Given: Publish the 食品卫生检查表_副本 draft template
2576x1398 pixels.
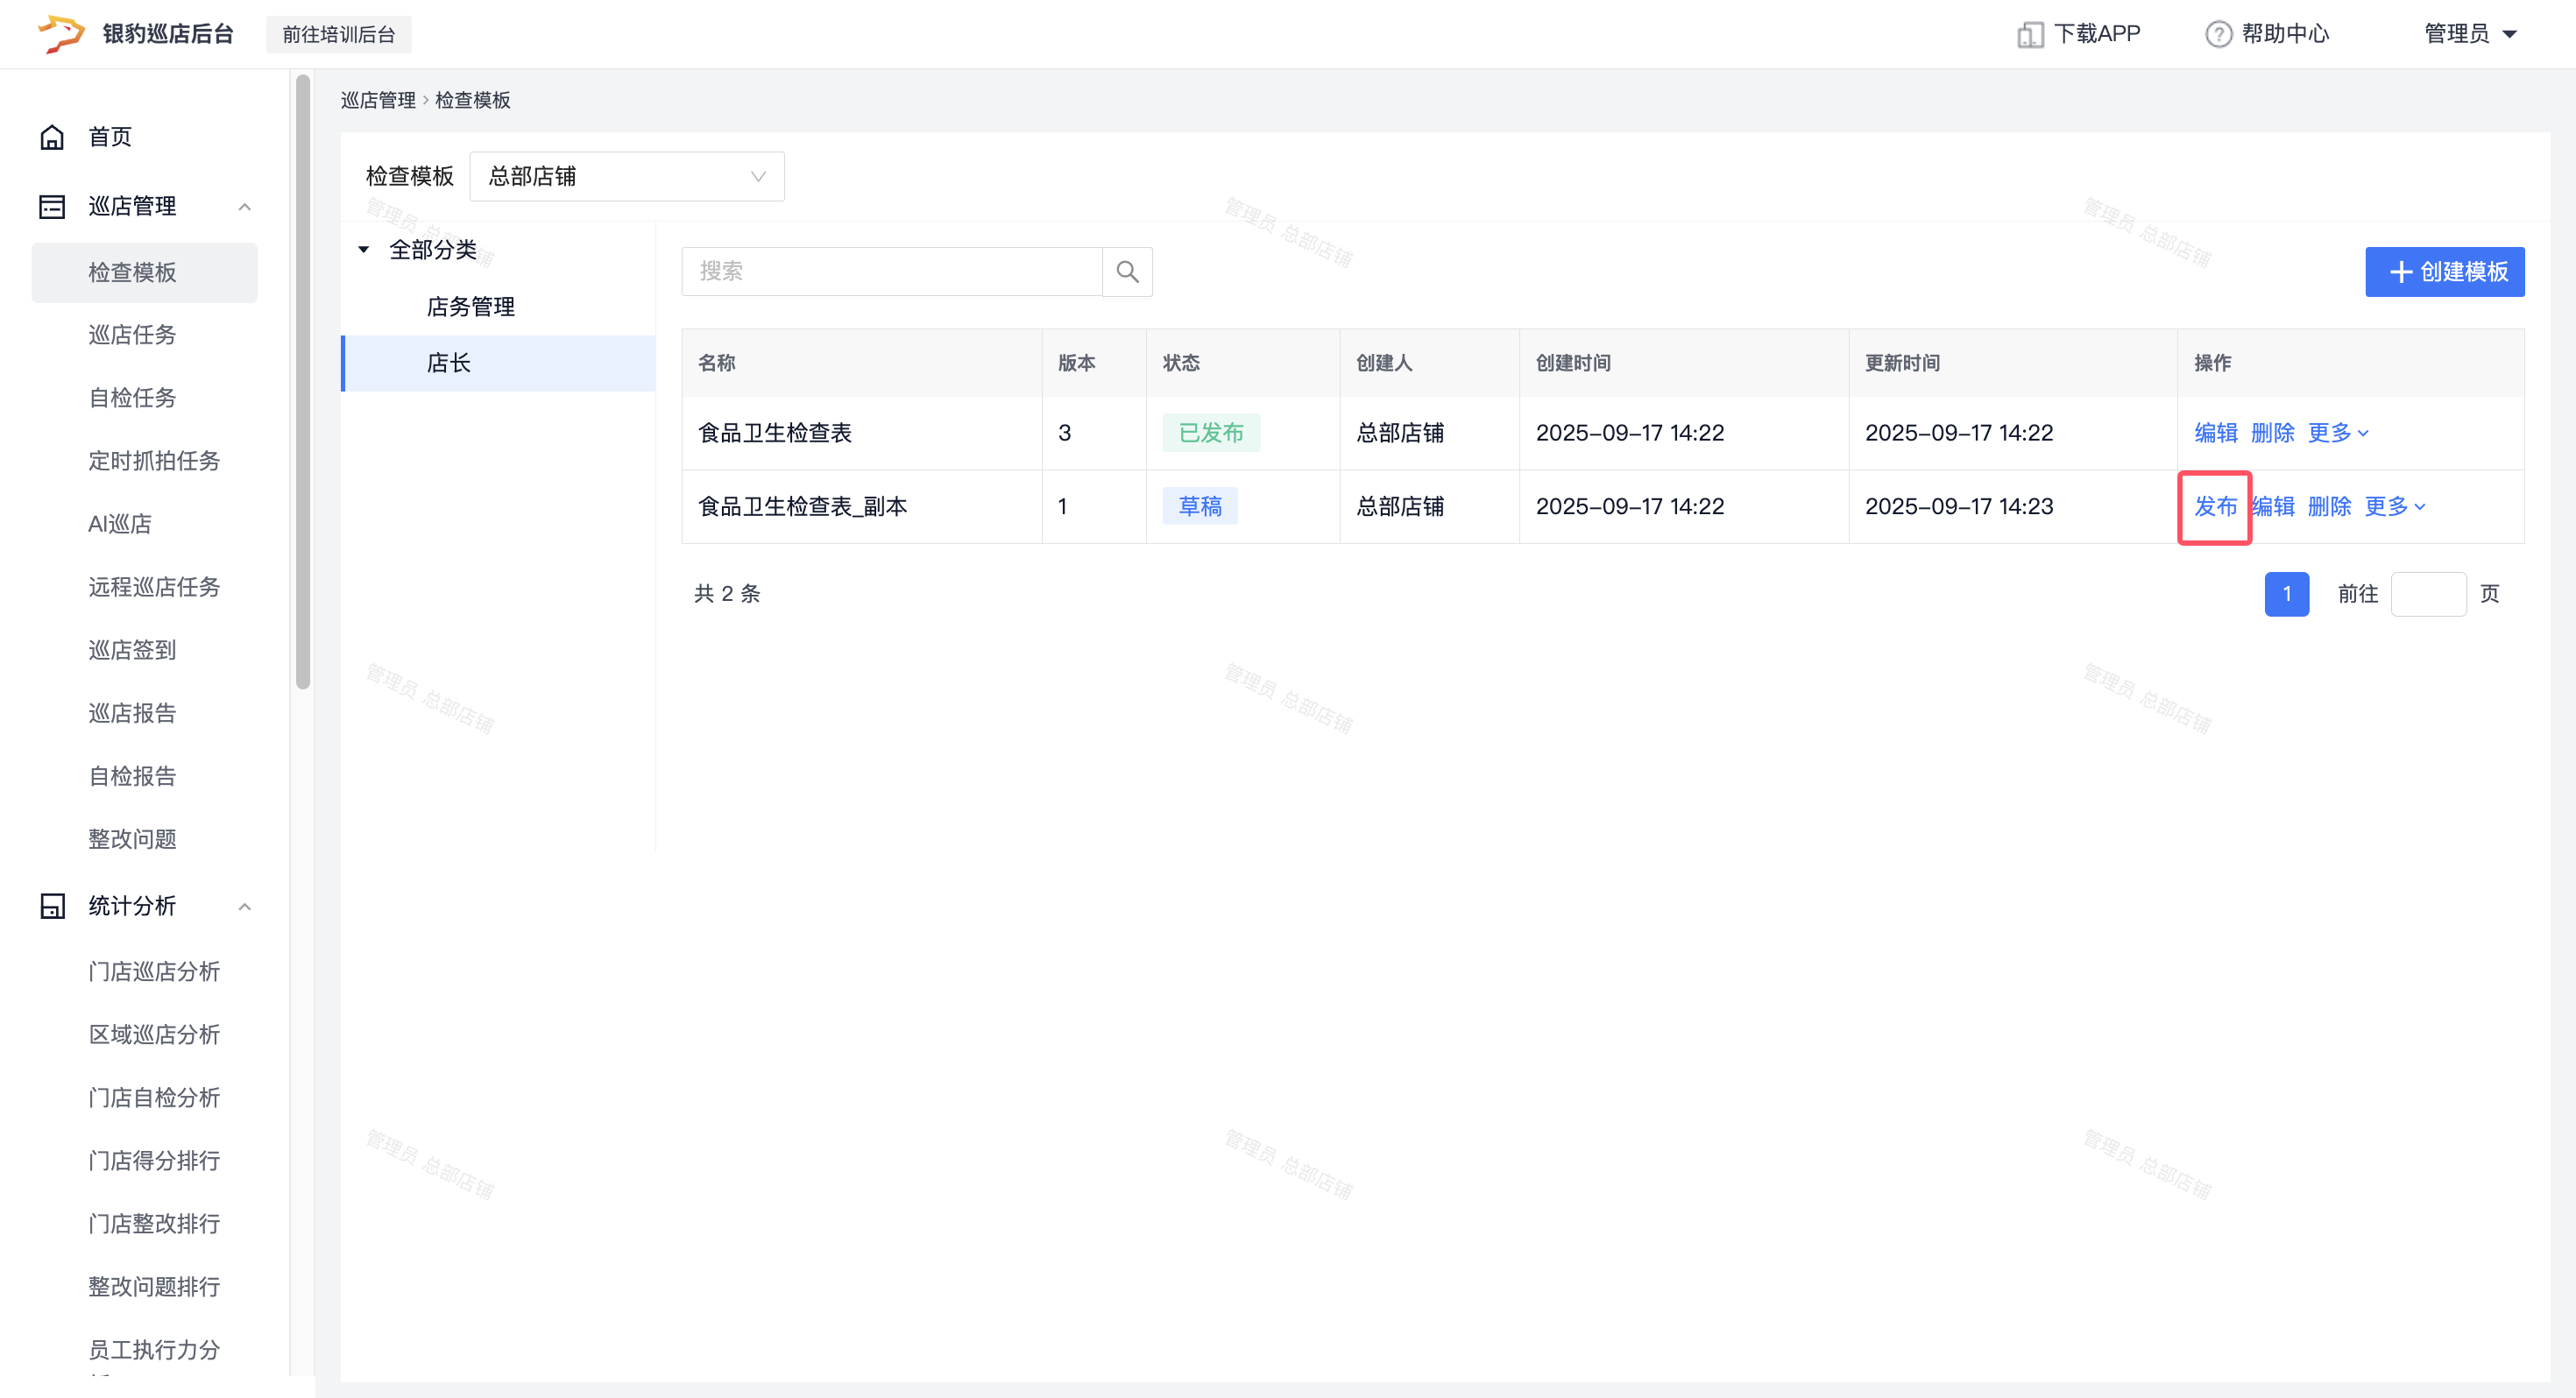Looking at the screenshot, I should (2215, 507).
